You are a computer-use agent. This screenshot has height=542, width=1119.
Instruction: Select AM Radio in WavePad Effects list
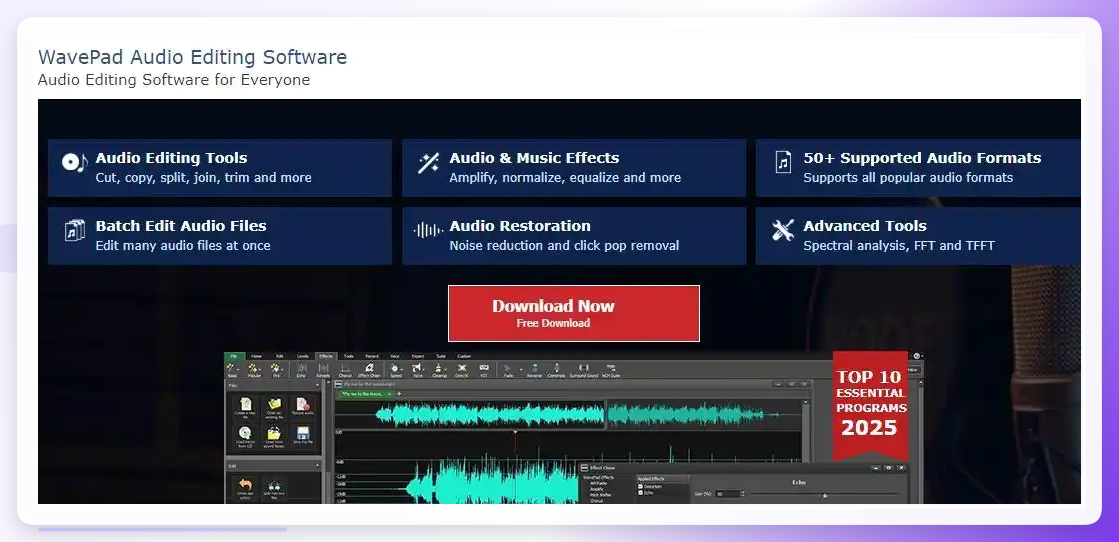[598, 483]
